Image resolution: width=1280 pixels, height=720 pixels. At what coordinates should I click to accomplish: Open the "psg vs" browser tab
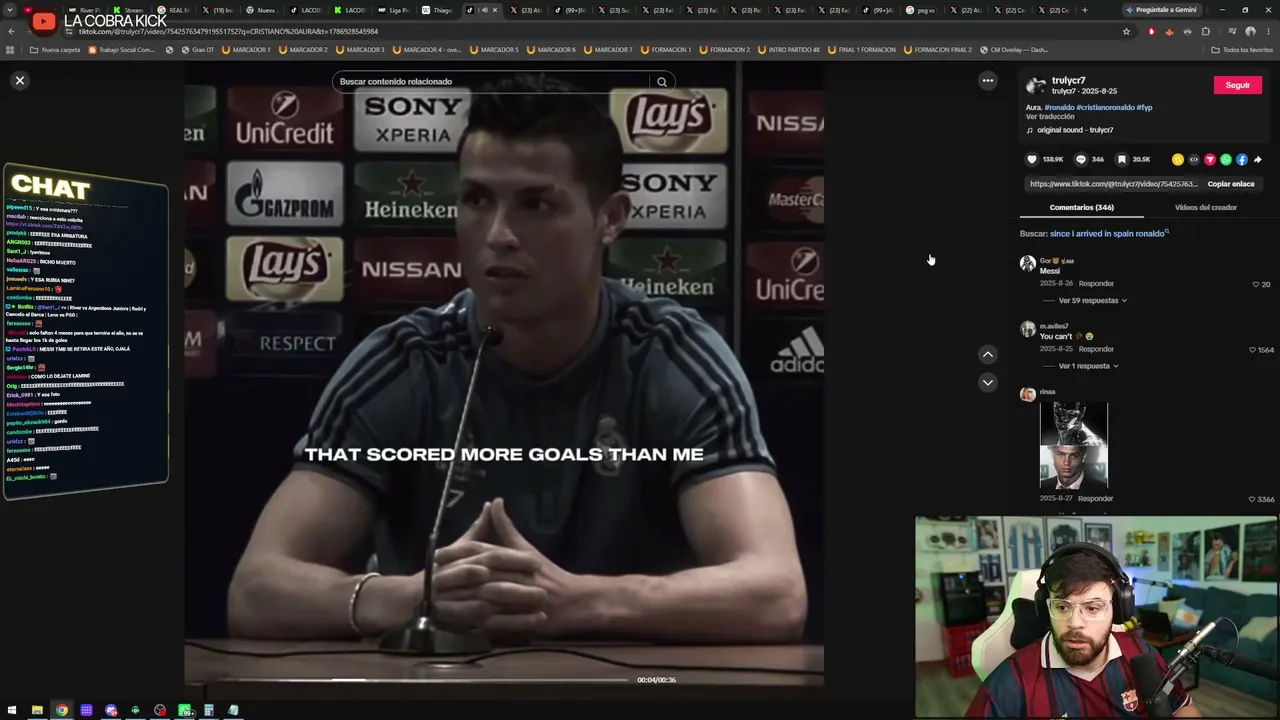click(919, 10)
